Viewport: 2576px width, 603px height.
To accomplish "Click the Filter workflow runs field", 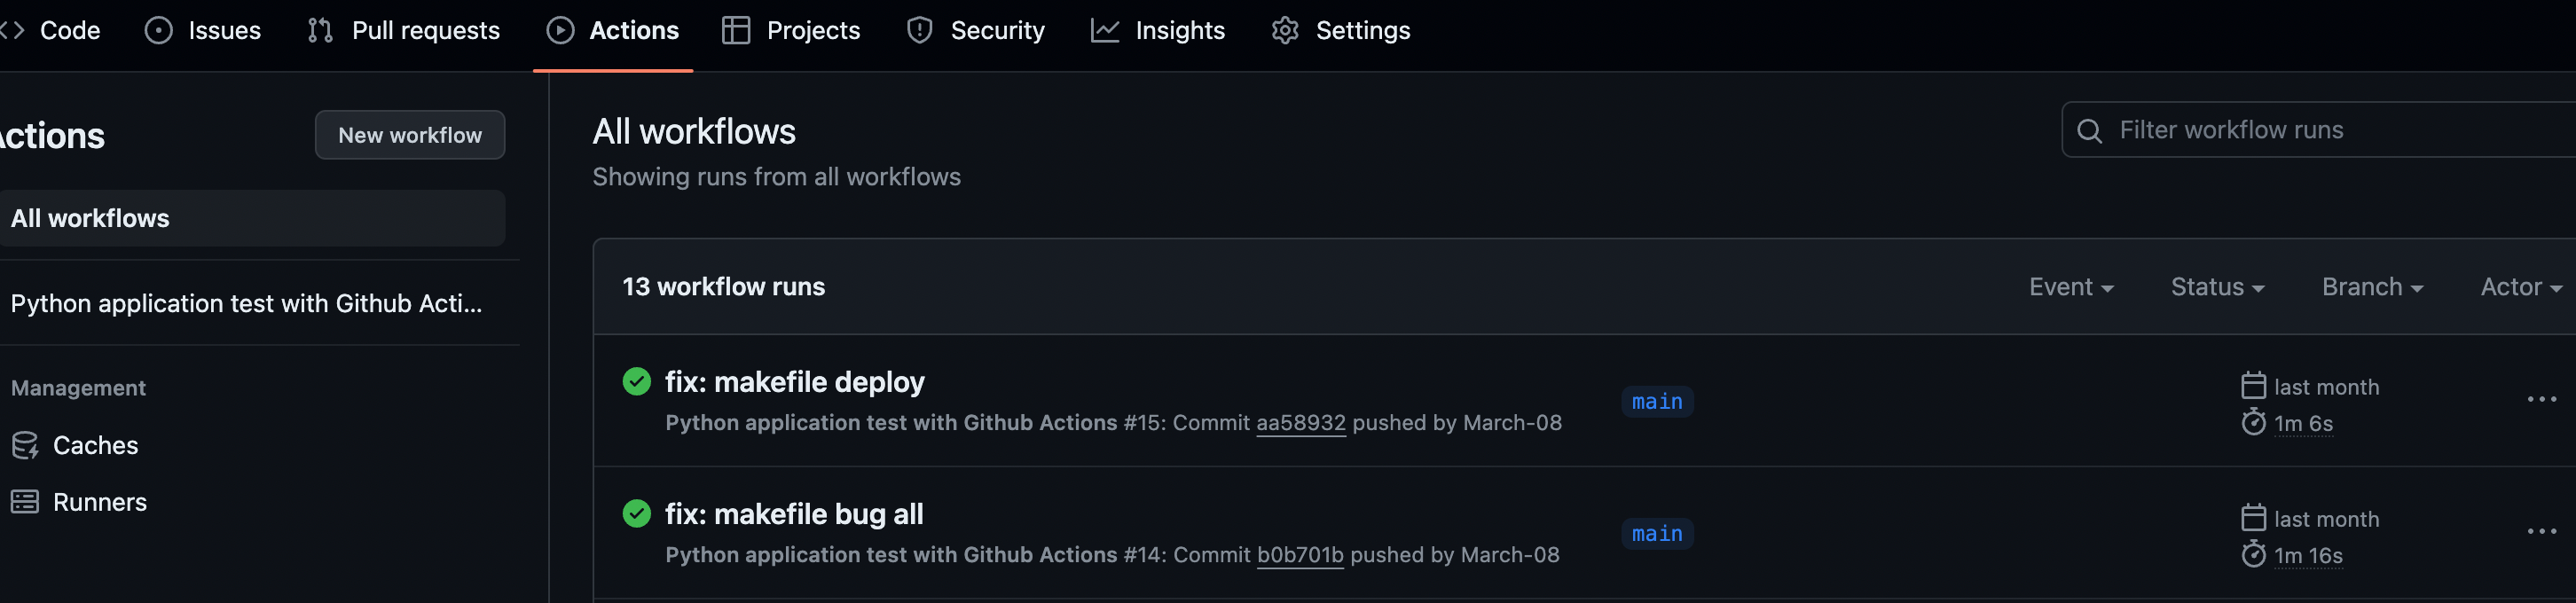I will coord(2319,130).
